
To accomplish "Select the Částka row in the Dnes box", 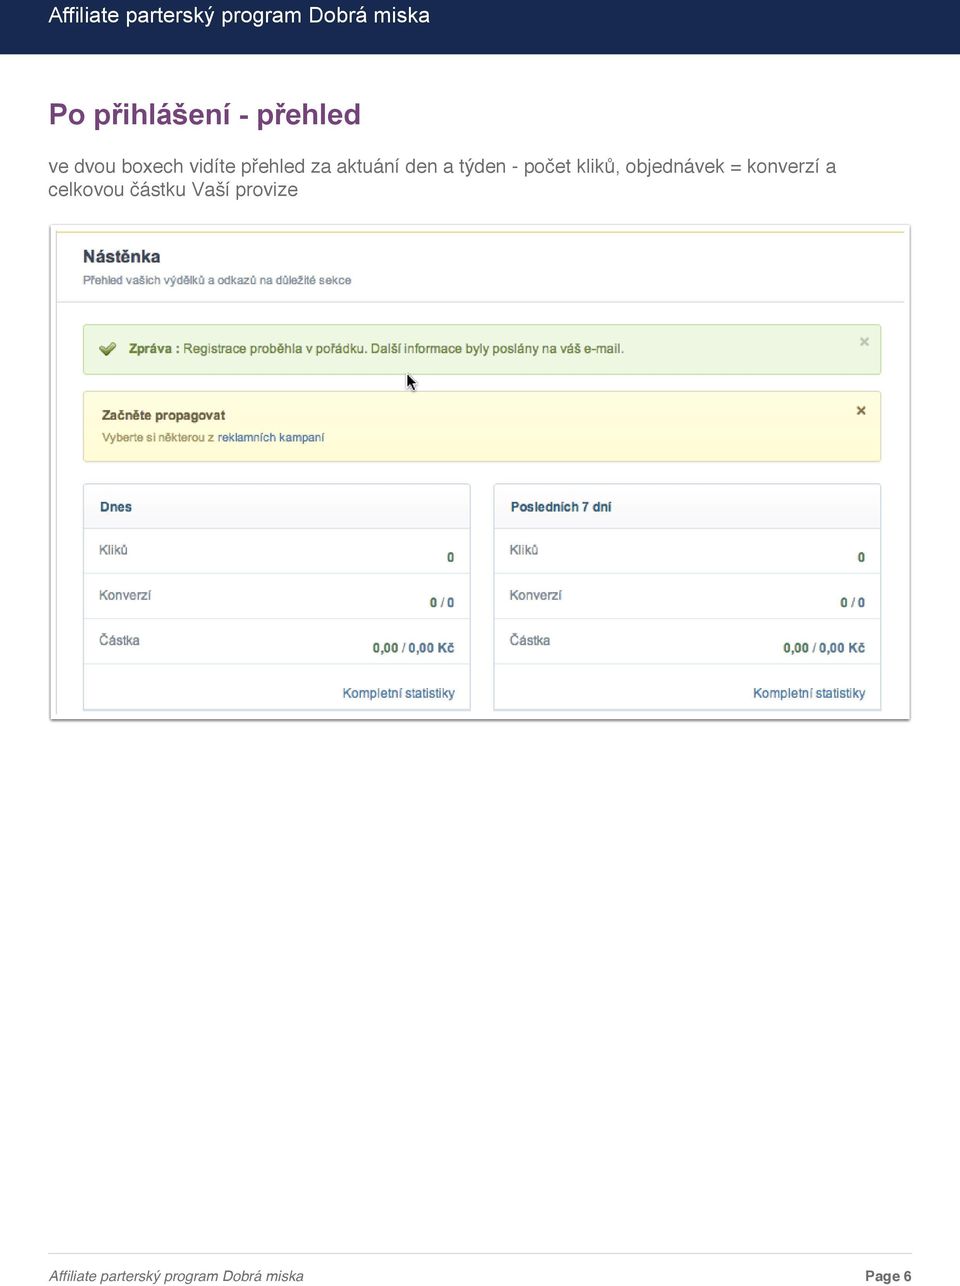I will (x=277, y=641).
